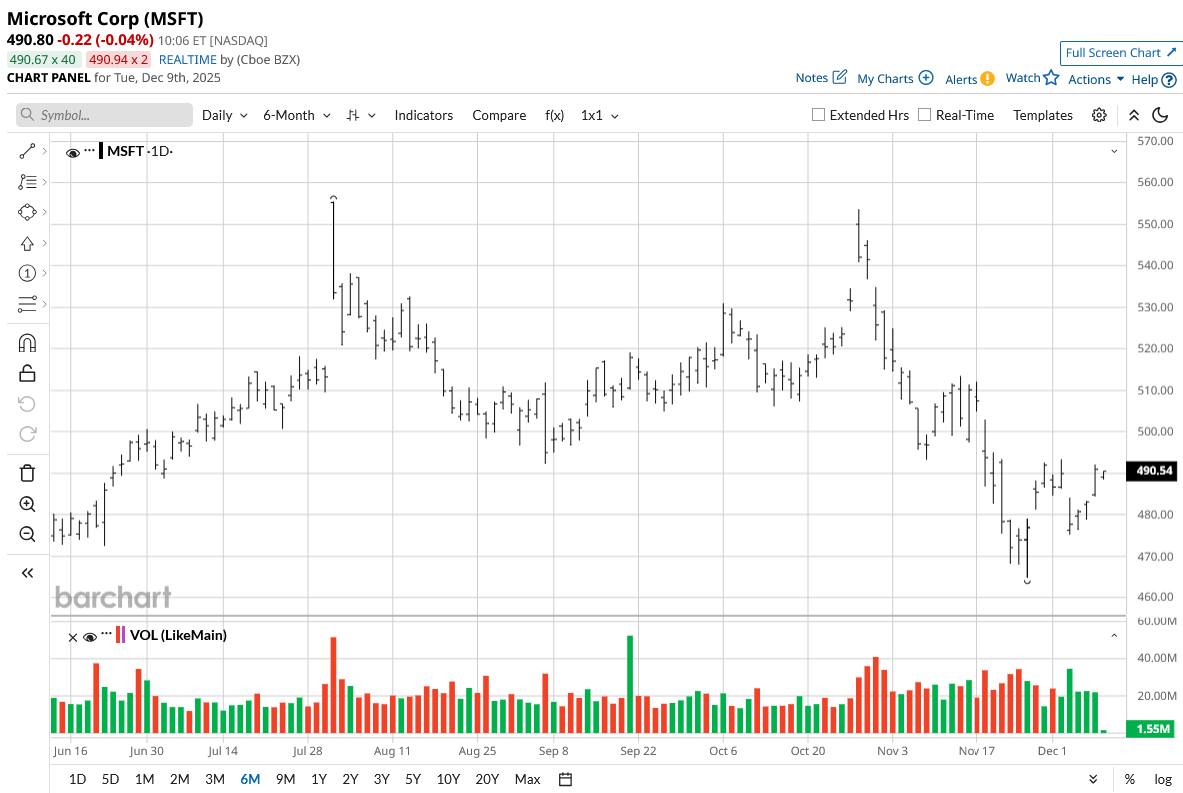Expand bottom bar double-down chevron
1183x793 pixels.
pos(1093,779)
